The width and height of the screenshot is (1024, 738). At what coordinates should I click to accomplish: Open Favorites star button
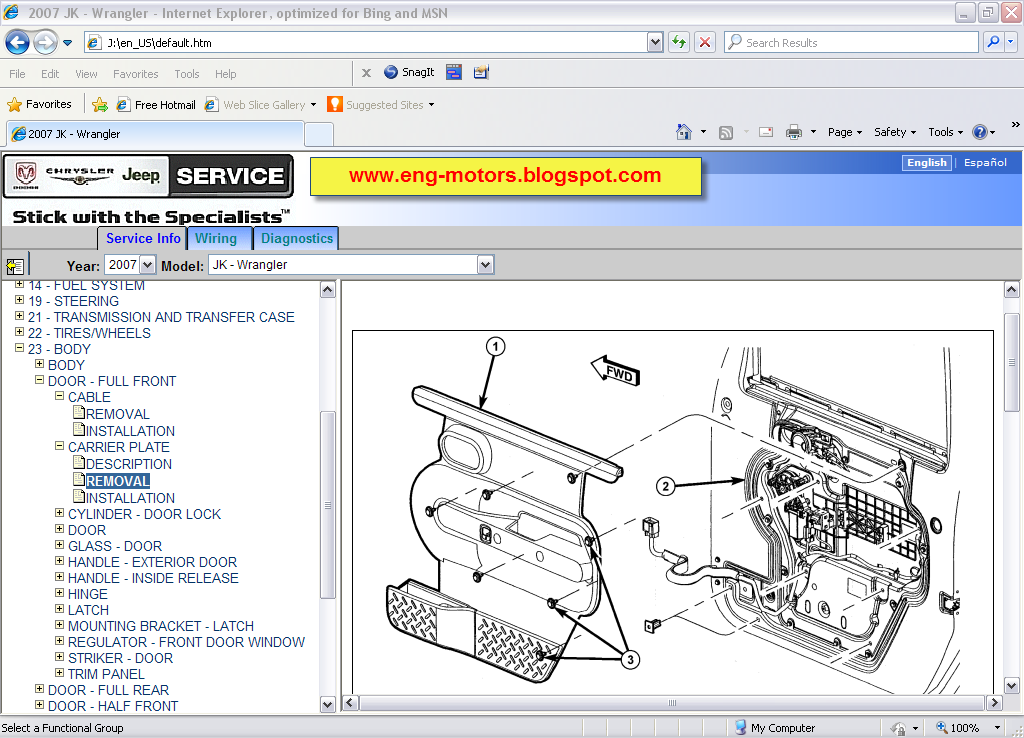click(x=39, y=104)
